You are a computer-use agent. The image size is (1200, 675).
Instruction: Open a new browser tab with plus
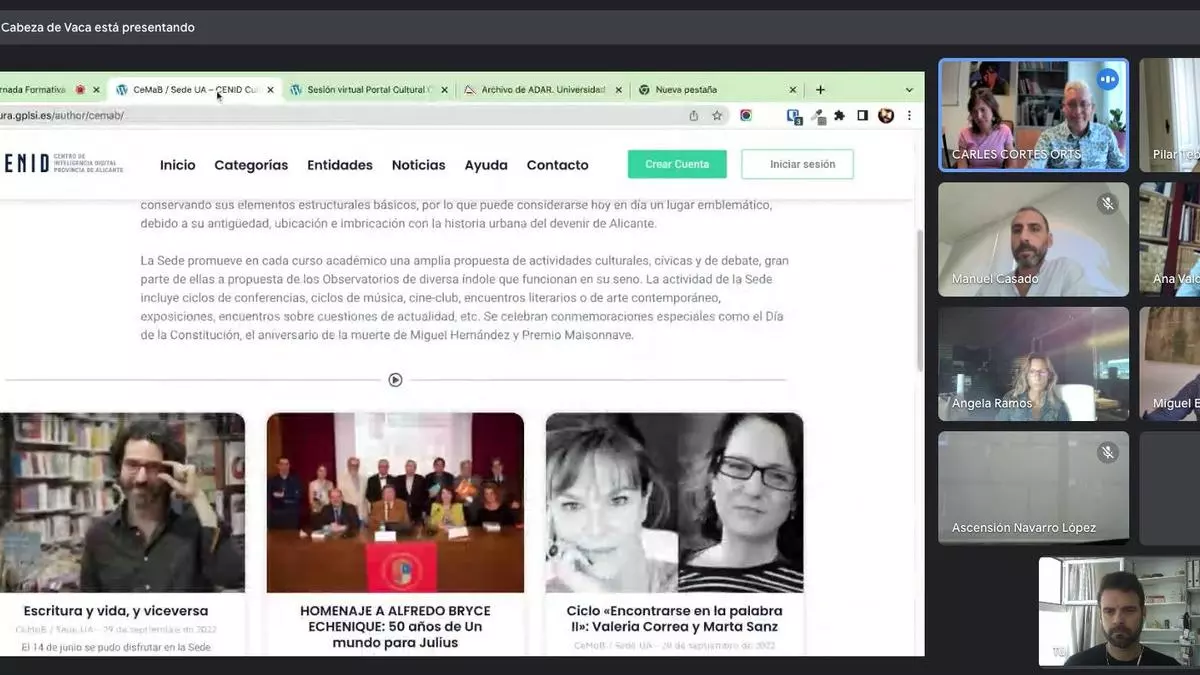820,90
